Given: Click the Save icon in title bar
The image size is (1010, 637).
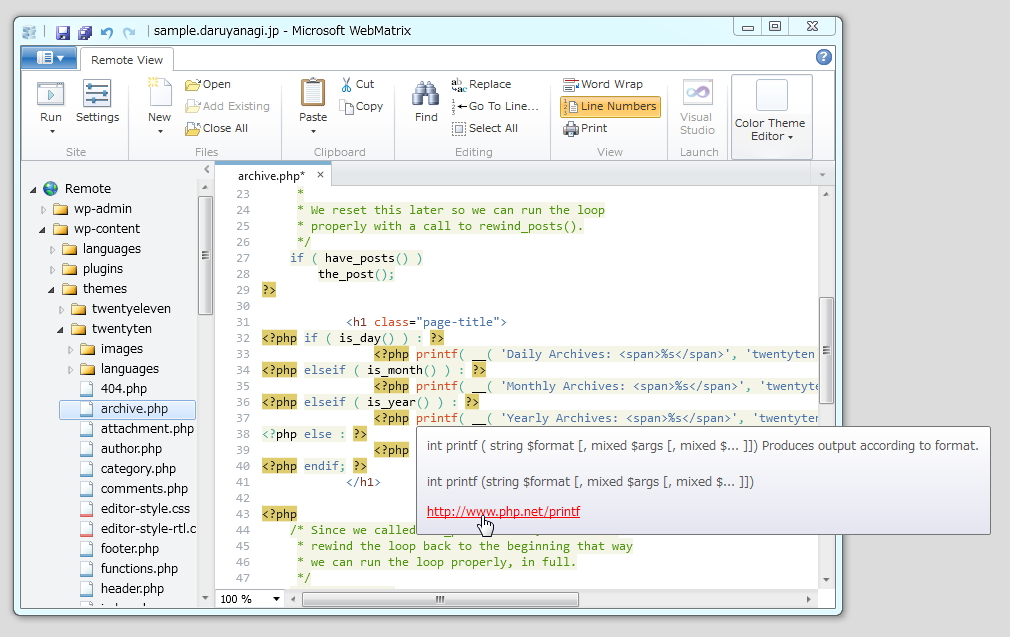Looking at the screenshot, I should click(63, 33).
